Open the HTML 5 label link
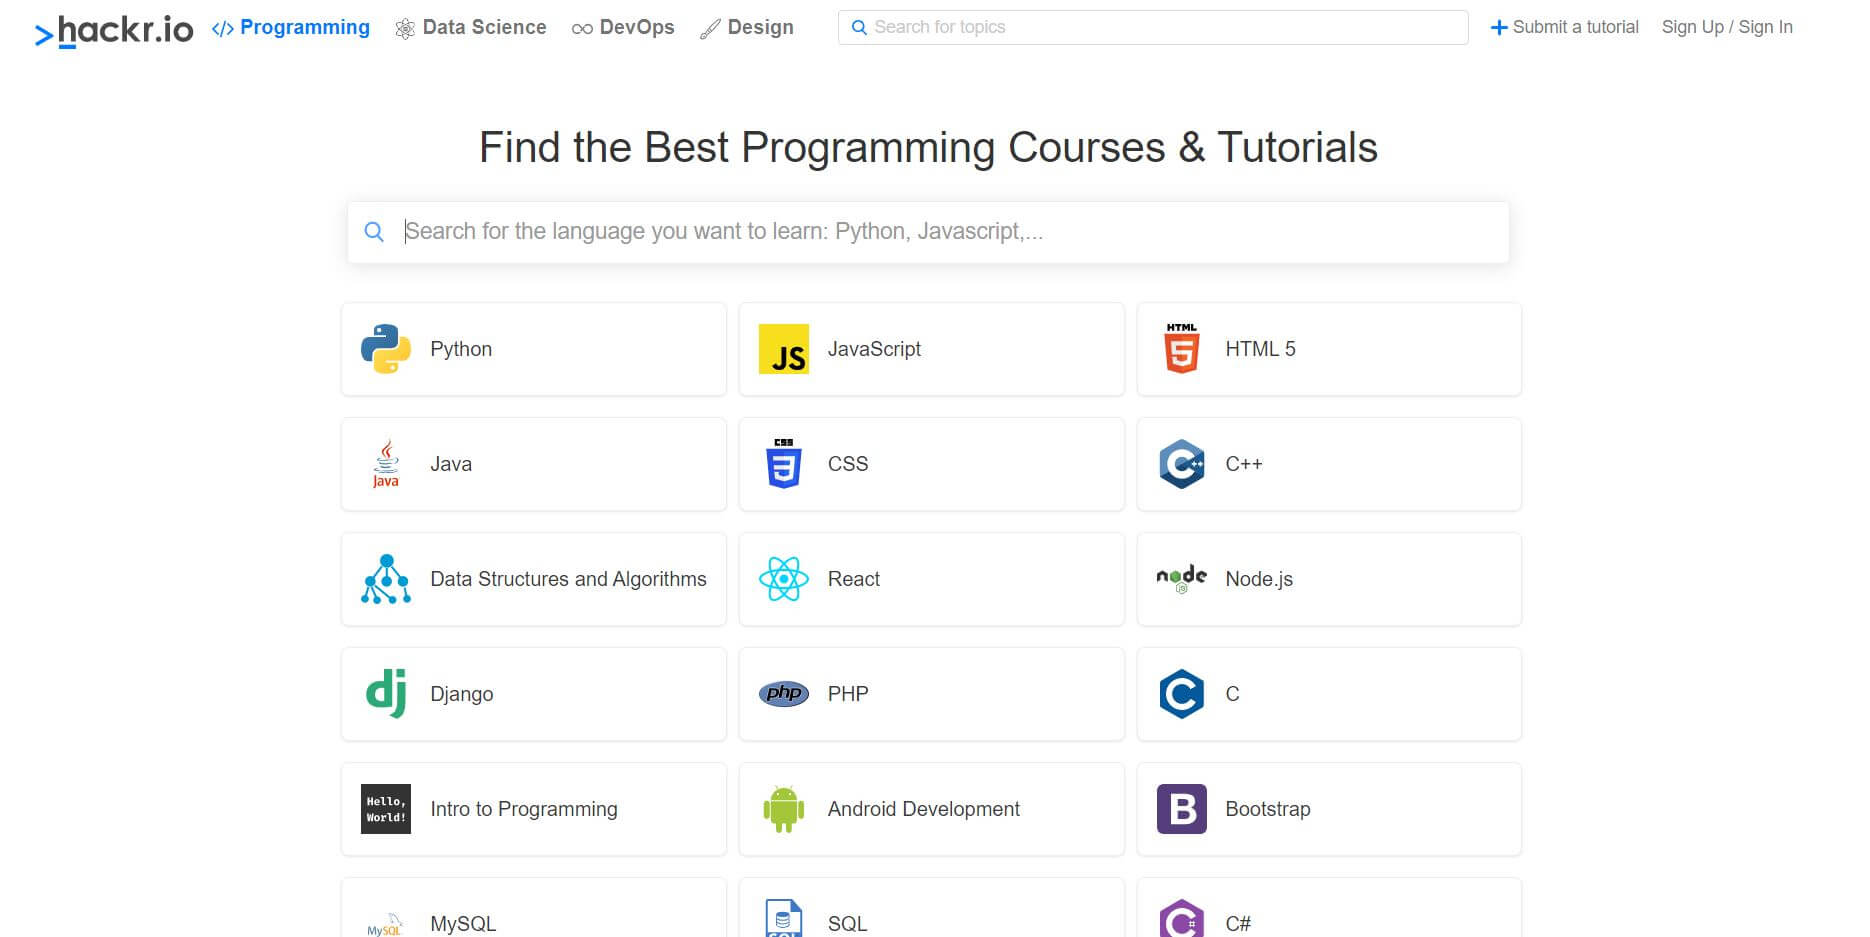 click(x=1260, y=349)
